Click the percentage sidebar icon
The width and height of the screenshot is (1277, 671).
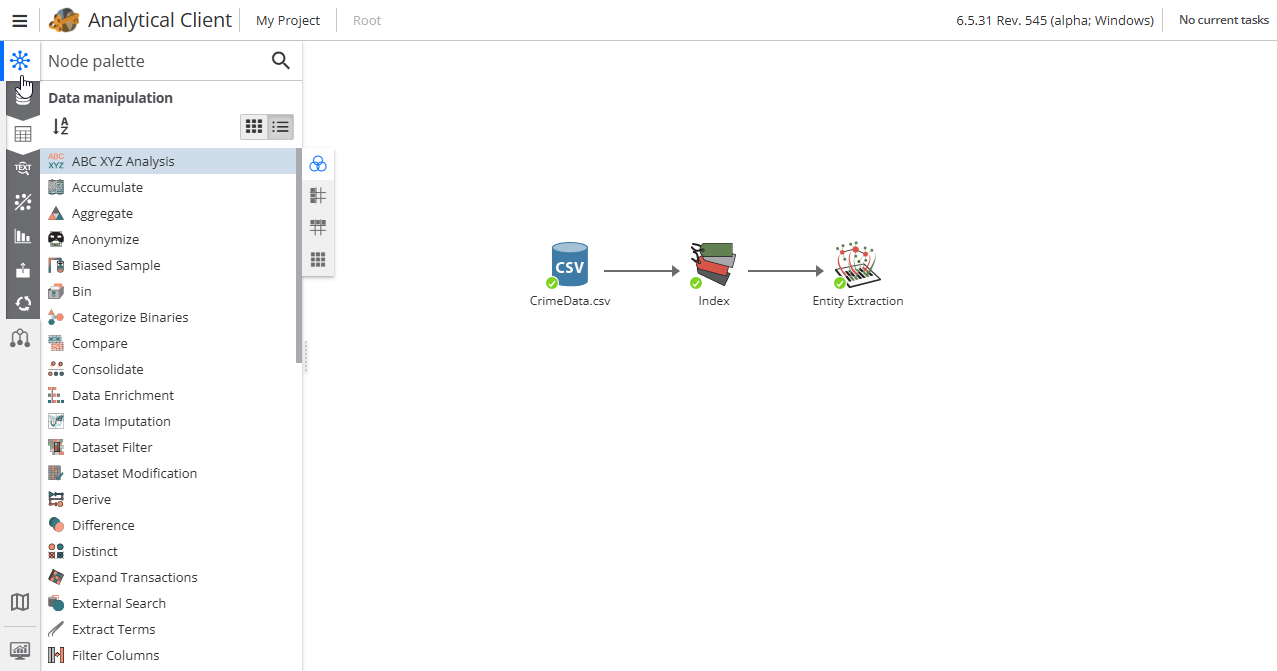click(21, 202)
